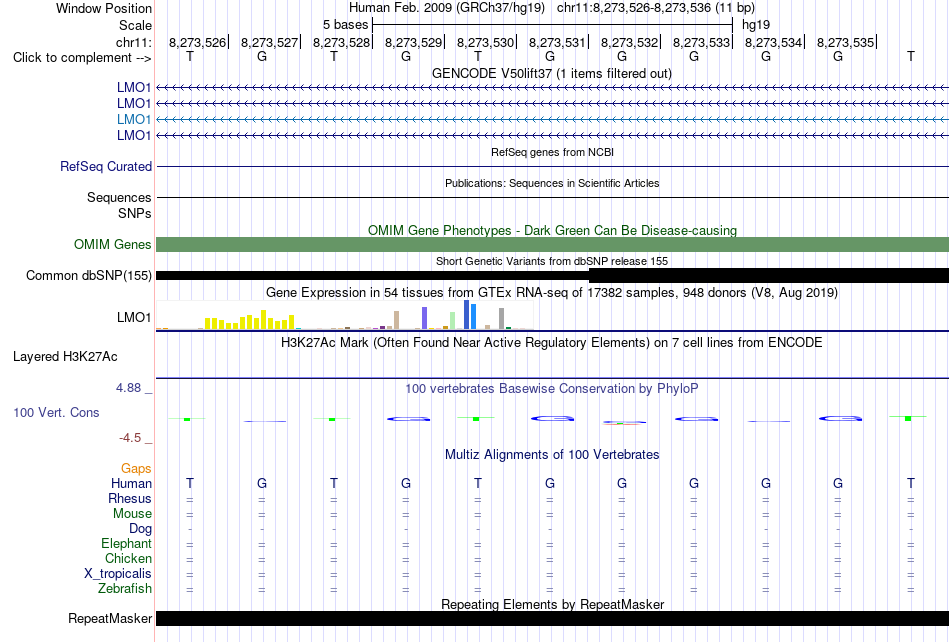Click the Zebrafish alignment row label
This screenshot has height=642, width=950.
pos(125,588)
